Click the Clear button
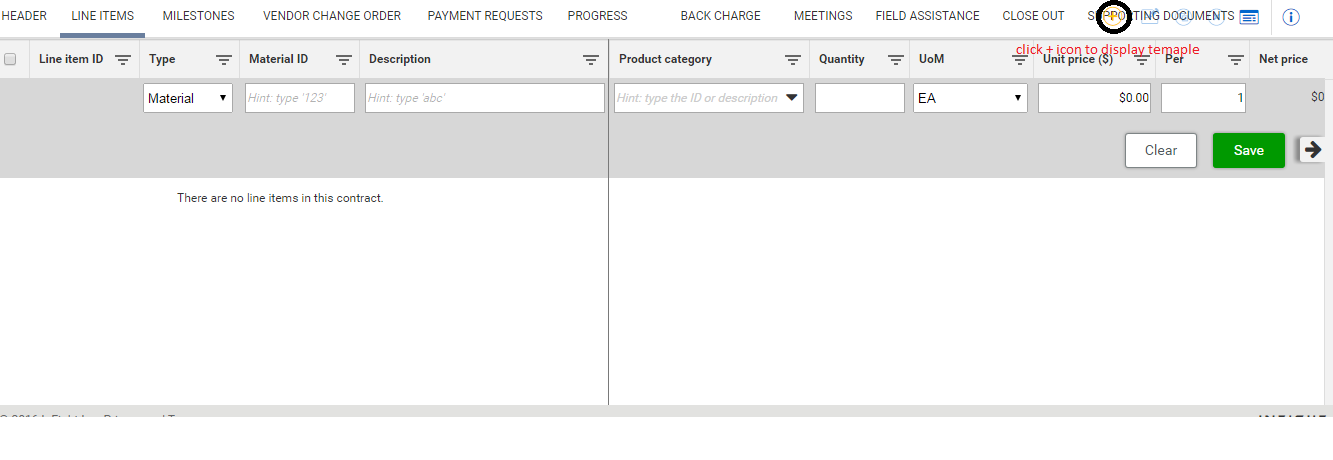The image size is (1333, 460). point(1160,150)
